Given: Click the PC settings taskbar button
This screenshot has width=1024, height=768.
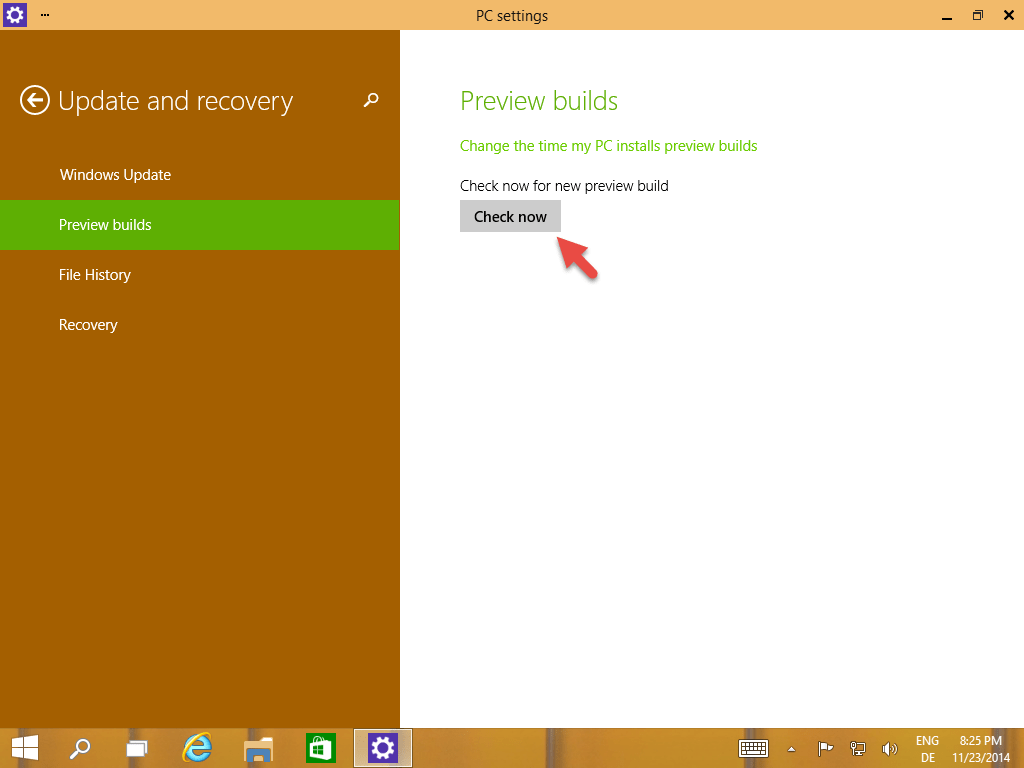Looking at the screenshot, I should click(x=382, y=748).
